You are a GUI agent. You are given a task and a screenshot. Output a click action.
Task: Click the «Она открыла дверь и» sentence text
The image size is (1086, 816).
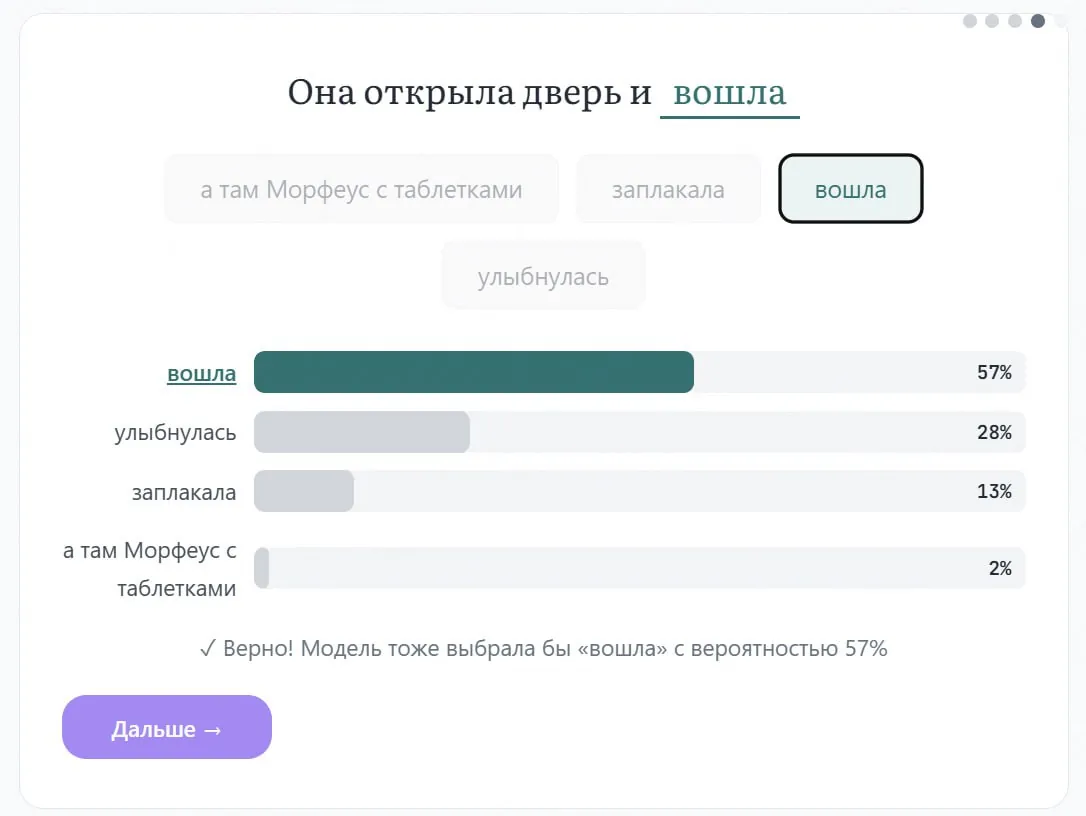click(469, 93)
